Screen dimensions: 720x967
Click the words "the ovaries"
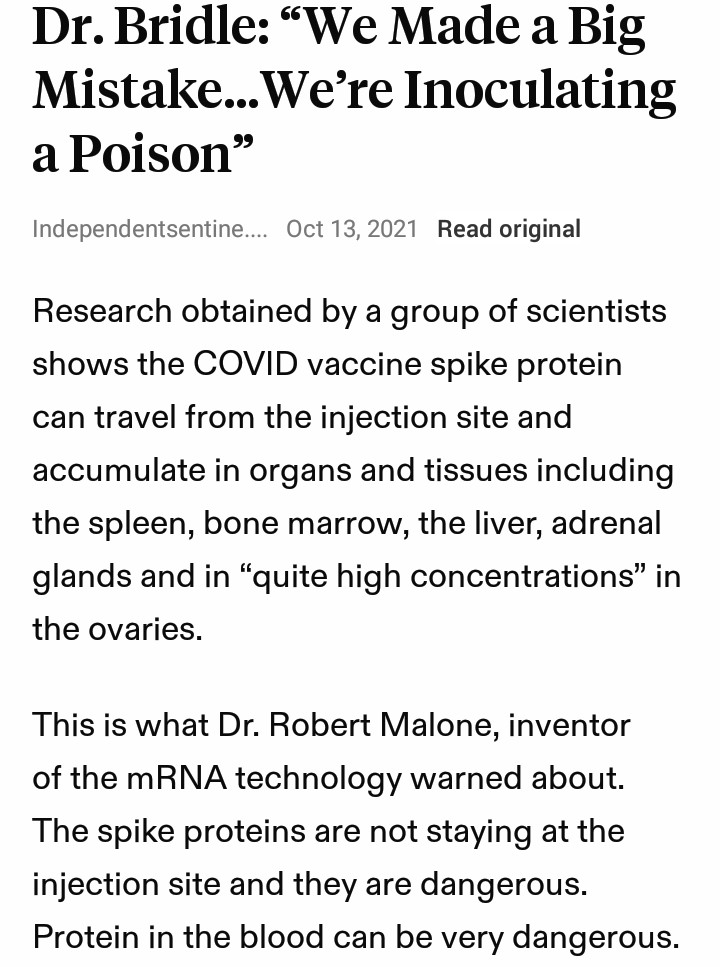pyautogui.click(x=117, y=630)
